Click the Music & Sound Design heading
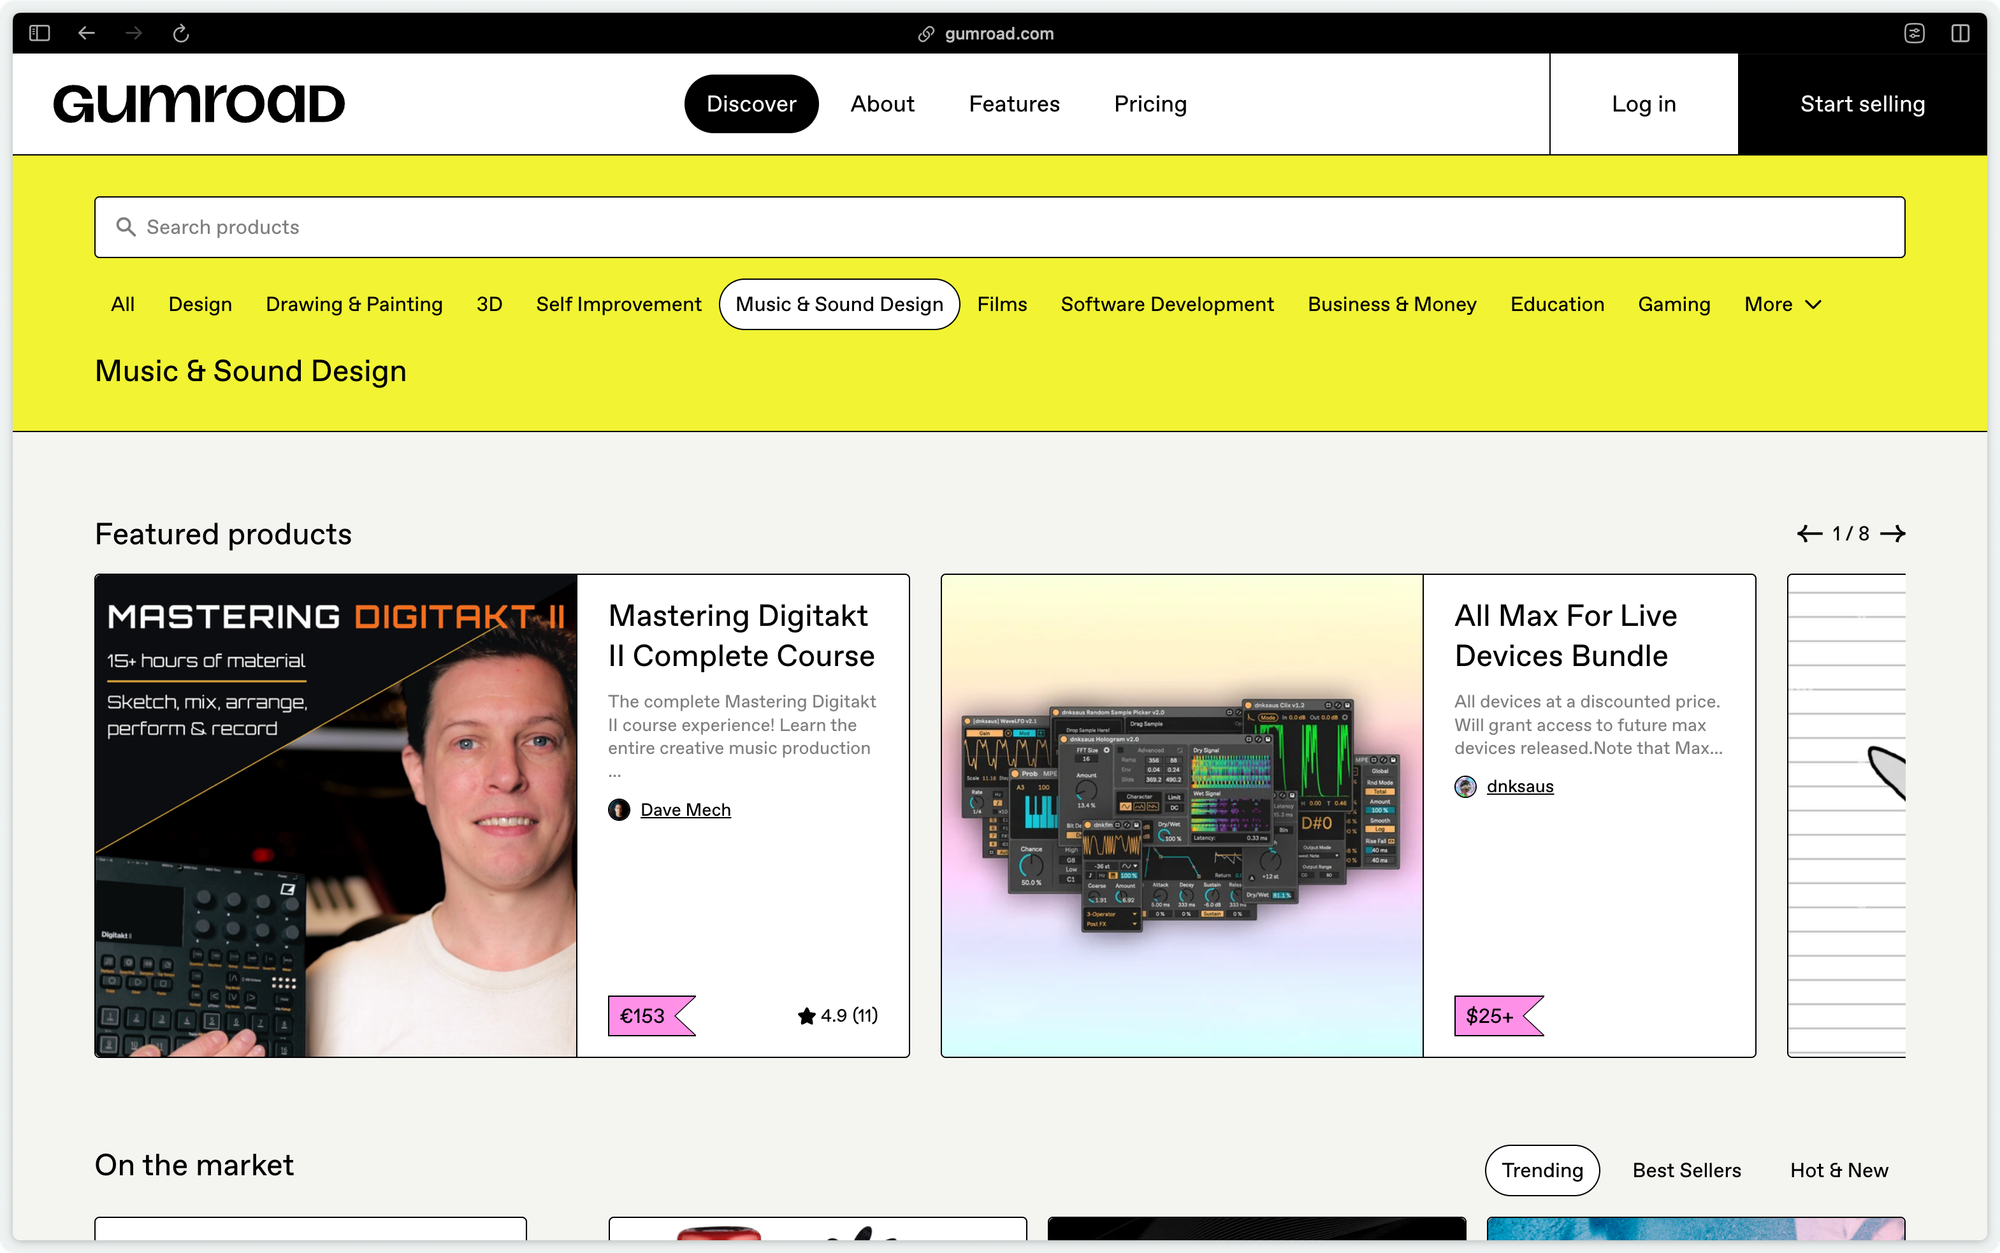This screenshot has width=2000, height=1253. [251, 371]
